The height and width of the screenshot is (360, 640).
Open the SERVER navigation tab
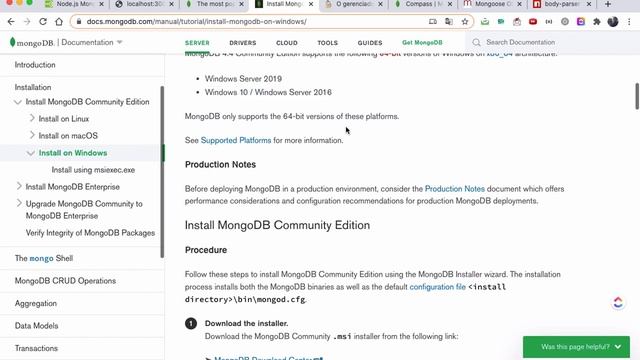pos(197,43)
